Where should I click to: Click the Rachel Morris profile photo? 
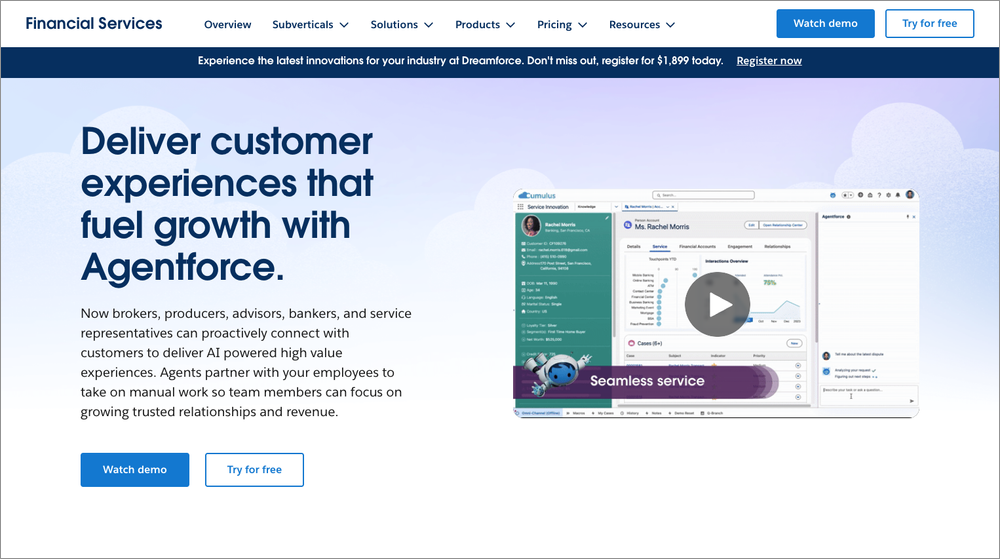point(531,226)
